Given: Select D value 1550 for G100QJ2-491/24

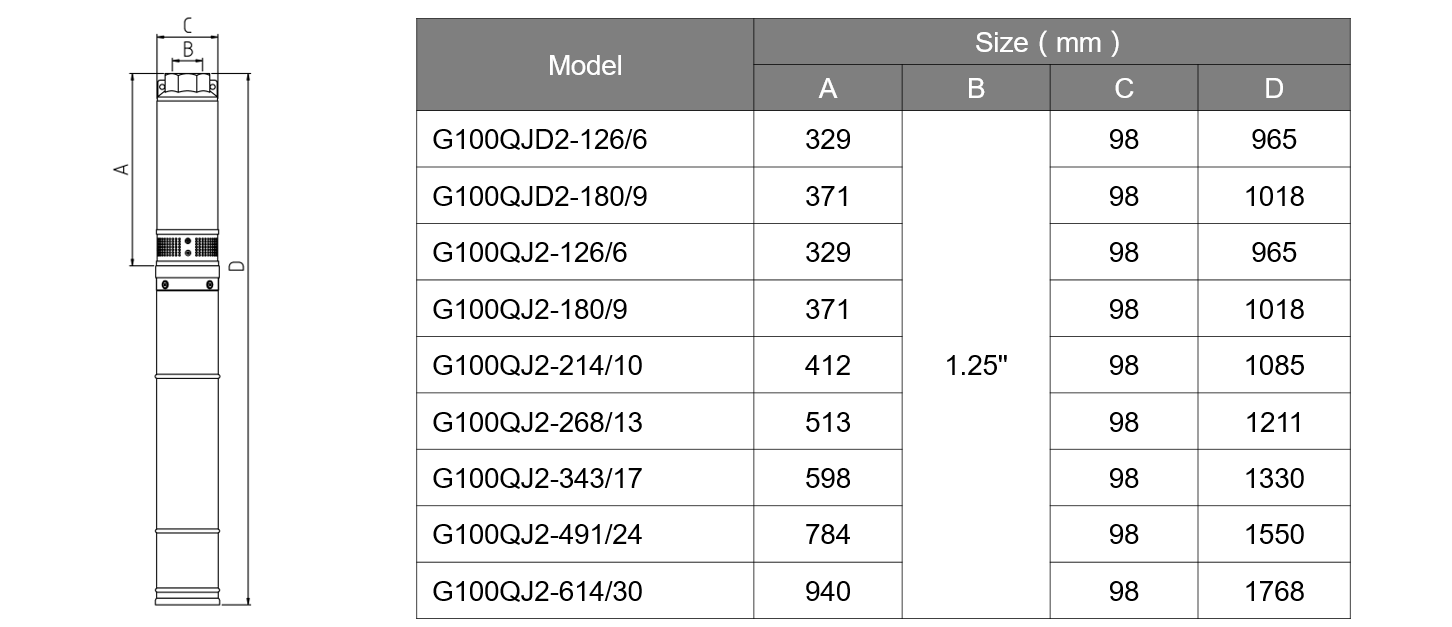Looking at the screenshot, I should coord(1274,535).
